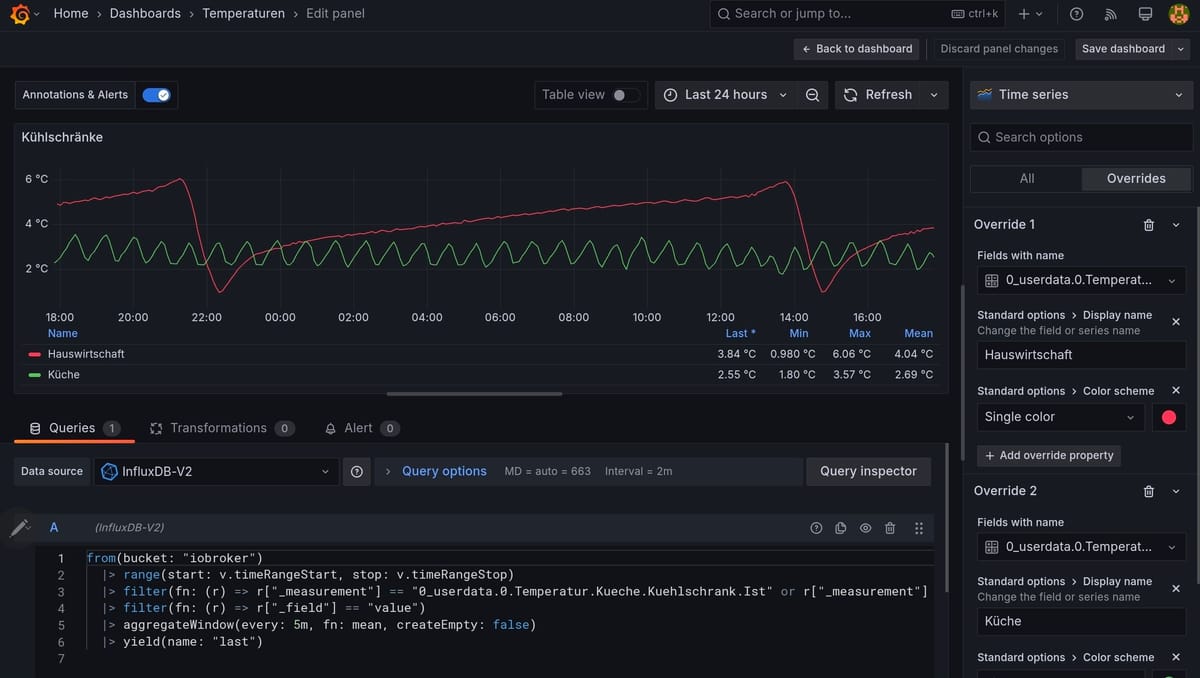
Task: Remove query A using trash icon
Action: coord(890,528)
